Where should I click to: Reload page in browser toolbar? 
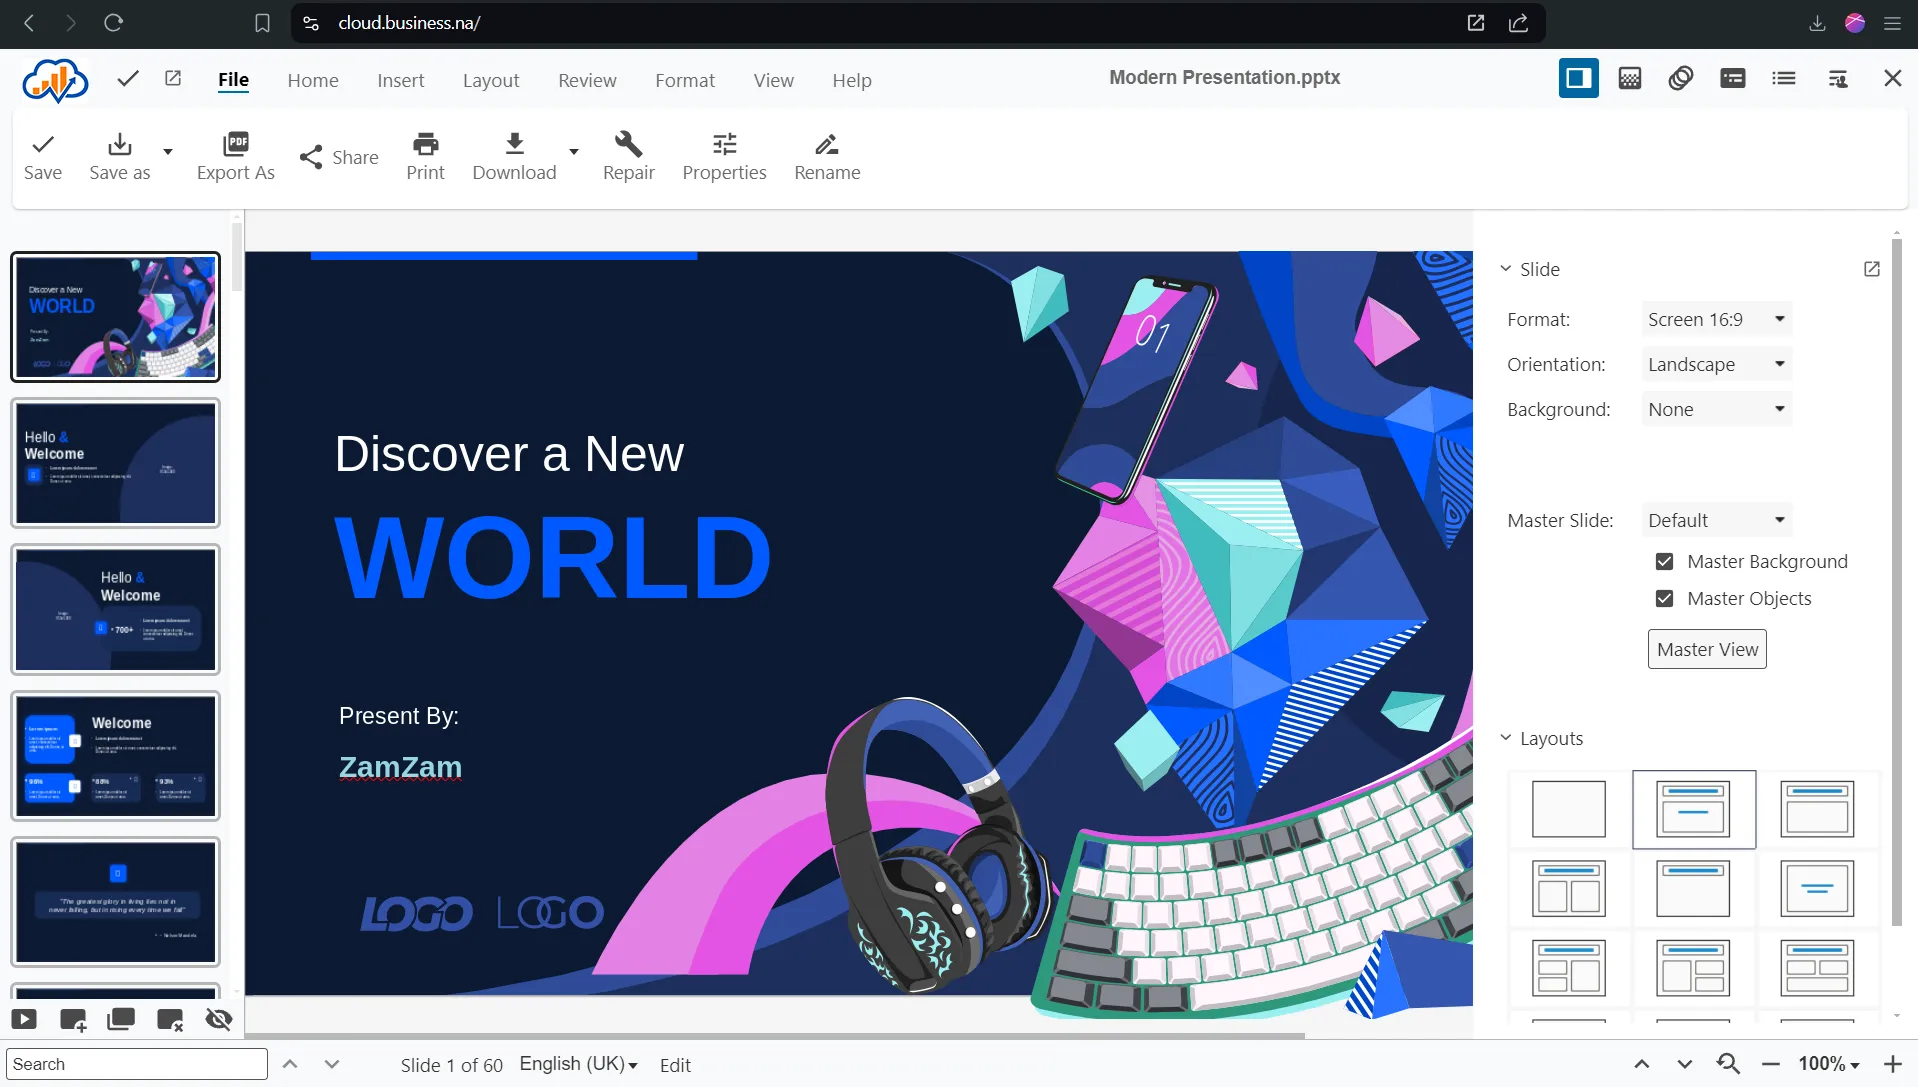tap(113, 22)
